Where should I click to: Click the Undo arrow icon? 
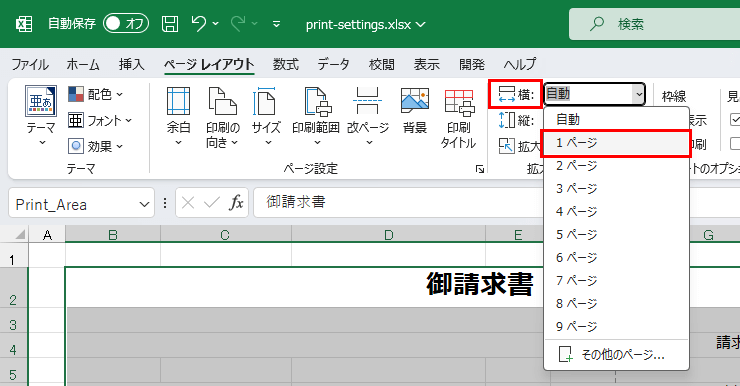coord(199,23)
